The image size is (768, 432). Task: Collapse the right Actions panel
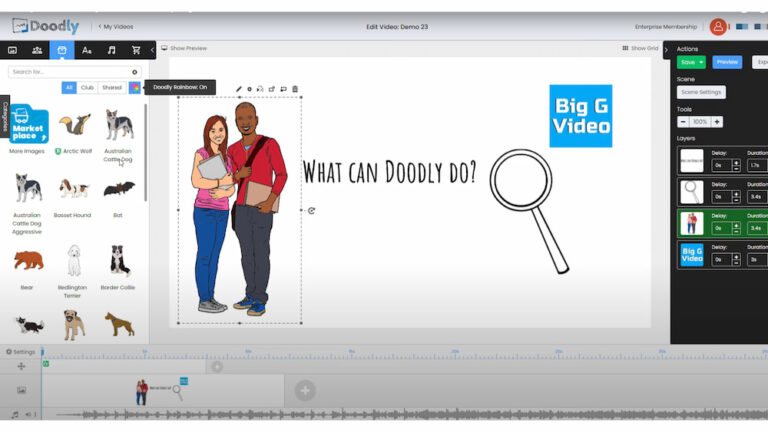pos(666,49)
